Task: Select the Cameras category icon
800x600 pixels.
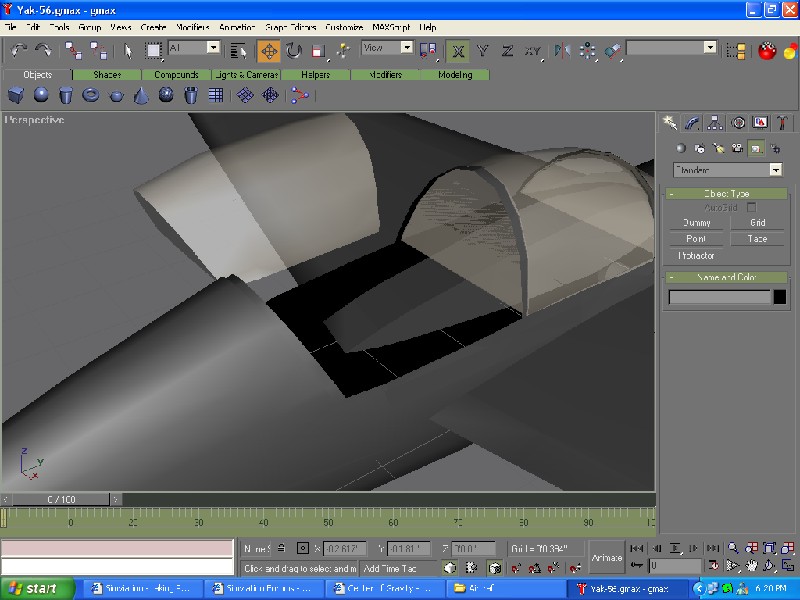Action: coord(737,148)
